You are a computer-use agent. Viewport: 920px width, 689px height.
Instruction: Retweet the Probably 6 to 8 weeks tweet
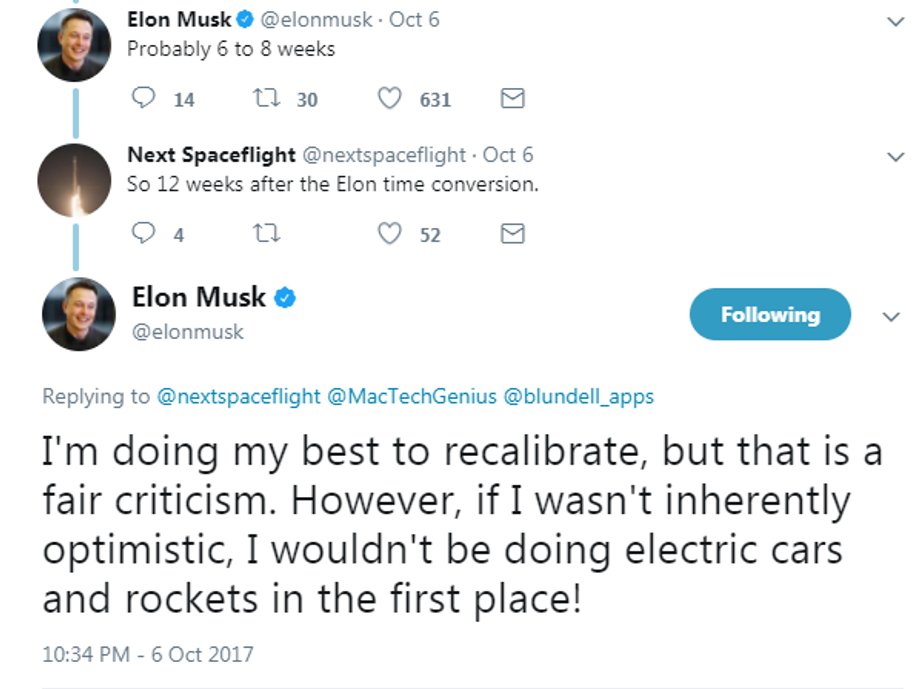266,98
